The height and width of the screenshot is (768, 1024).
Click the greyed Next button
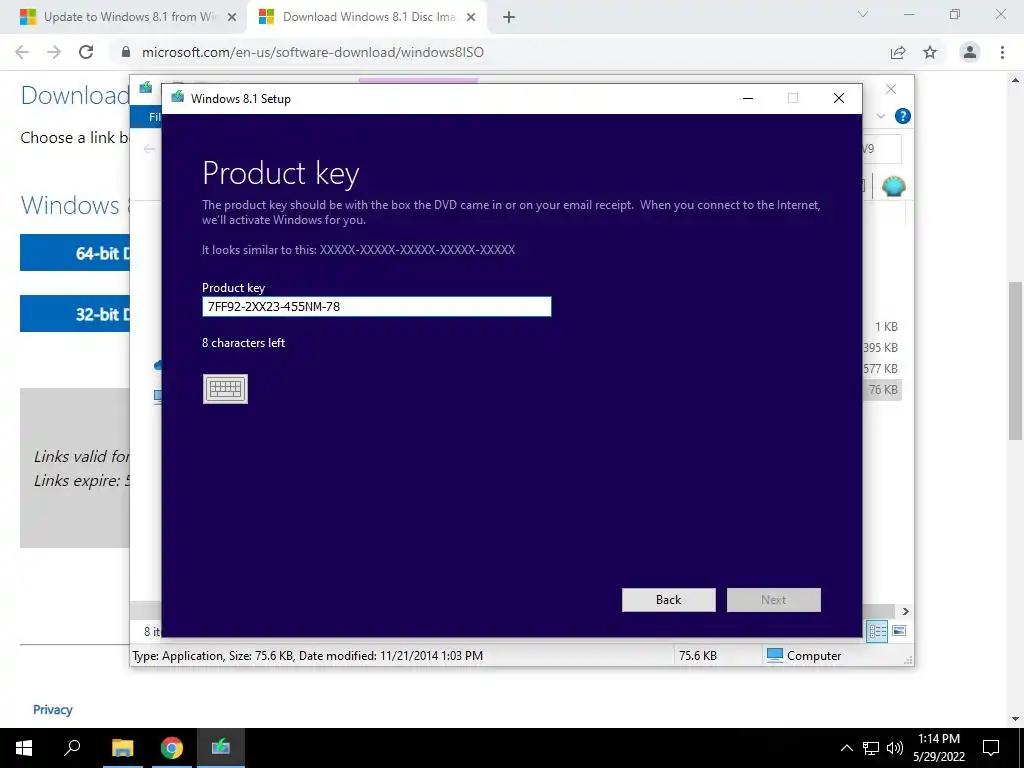(x=774, y=600)
